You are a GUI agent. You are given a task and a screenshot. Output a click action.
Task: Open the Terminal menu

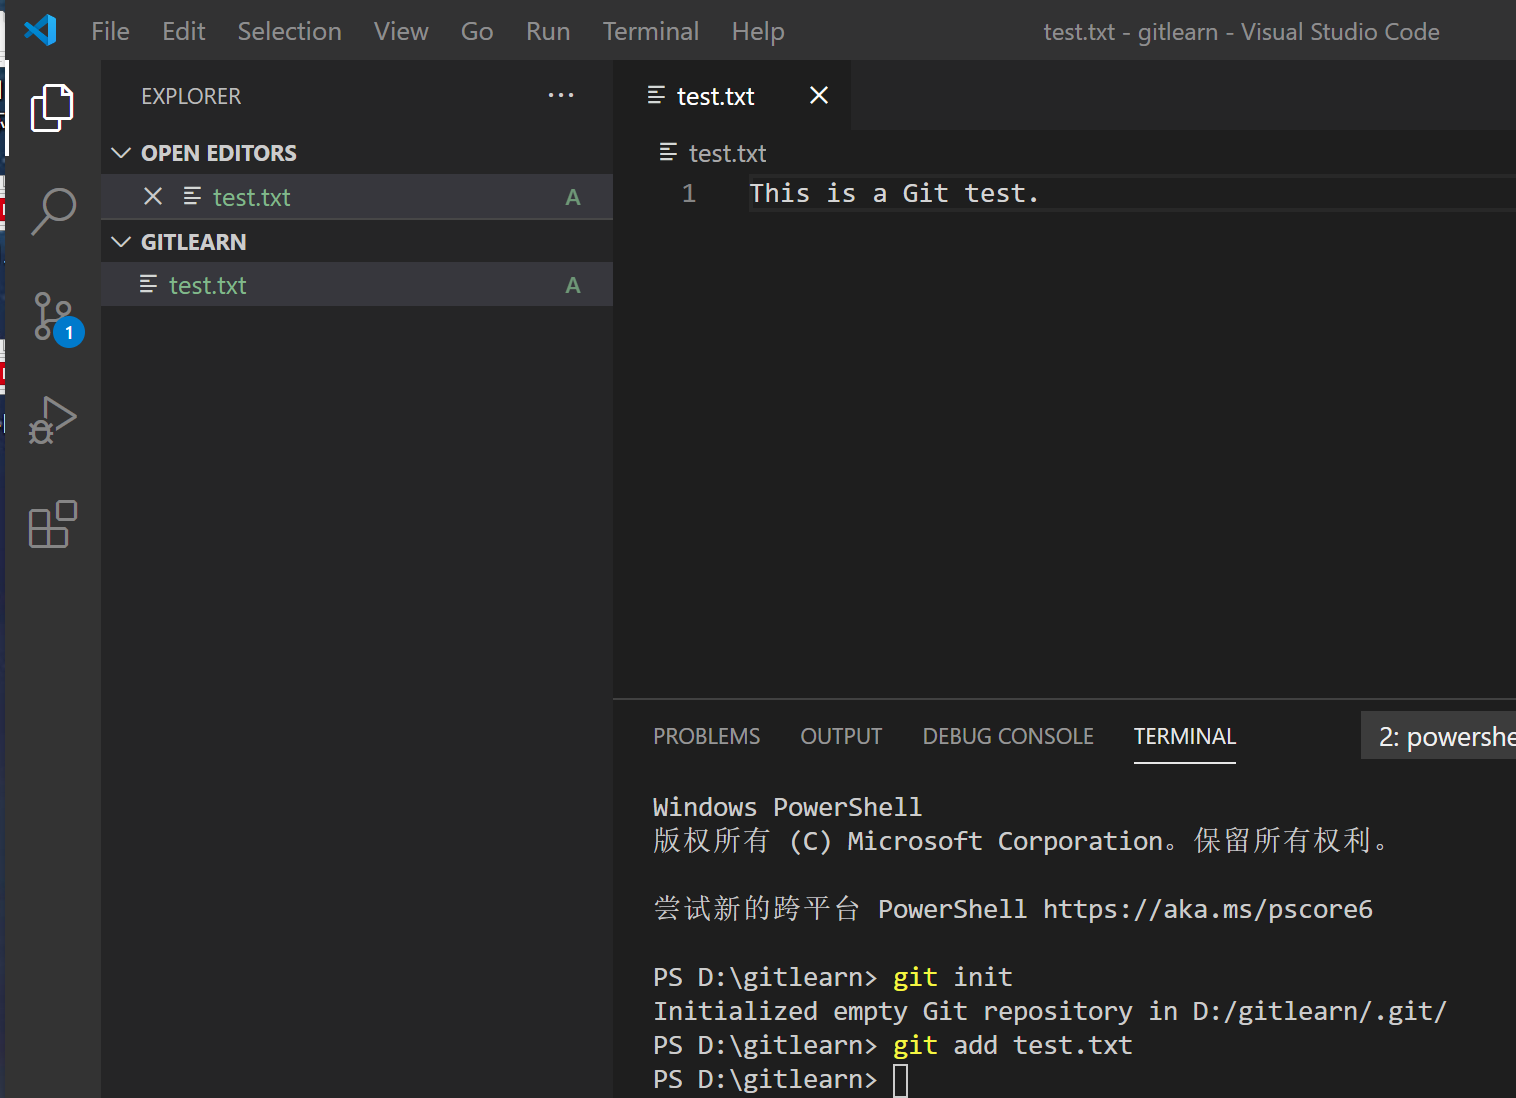tap(651, 31)
